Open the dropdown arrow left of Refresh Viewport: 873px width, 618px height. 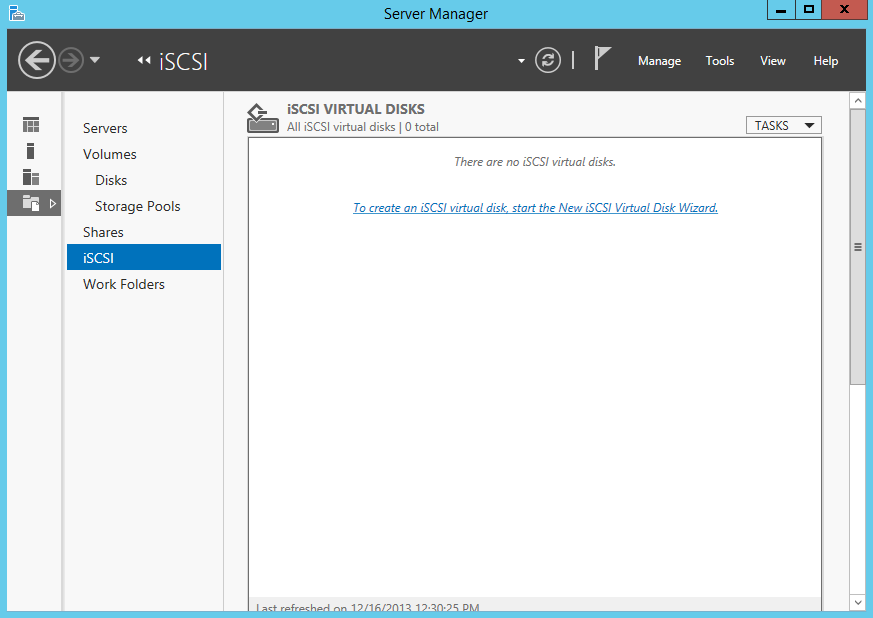521,61
